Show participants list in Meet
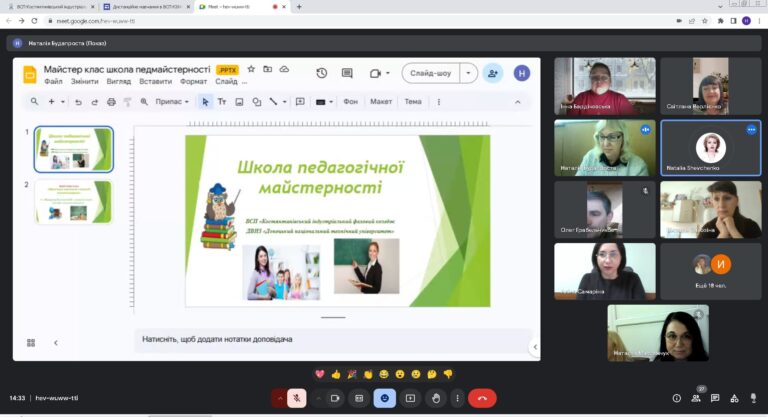Screen dimensions: 768x417 [x=696, y=398]
